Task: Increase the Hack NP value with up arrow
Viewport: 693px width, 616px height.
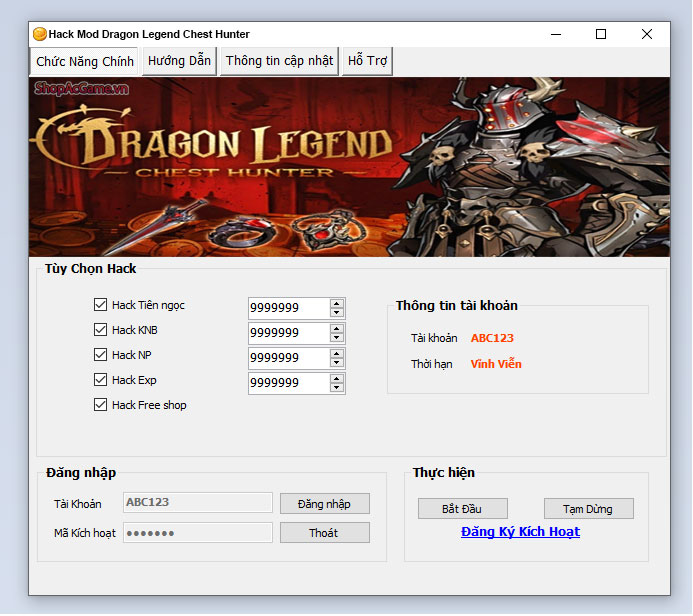Action: [x=337, y=354]
